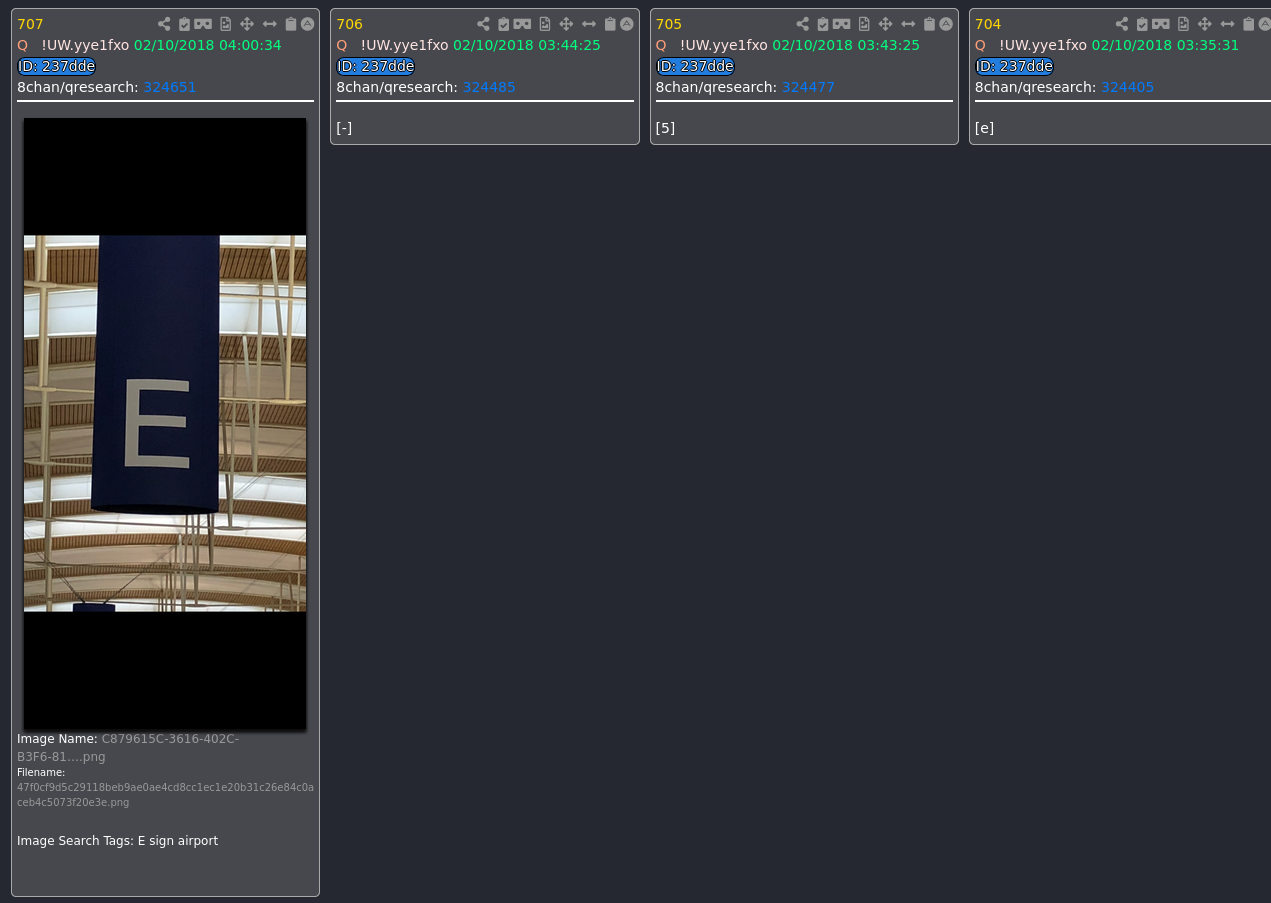This screenshot has width=1271, height=903.
Task: Click timestamp 02/10/2018 04:00:34
Action: pyautogui.click(x=208, y=45)
